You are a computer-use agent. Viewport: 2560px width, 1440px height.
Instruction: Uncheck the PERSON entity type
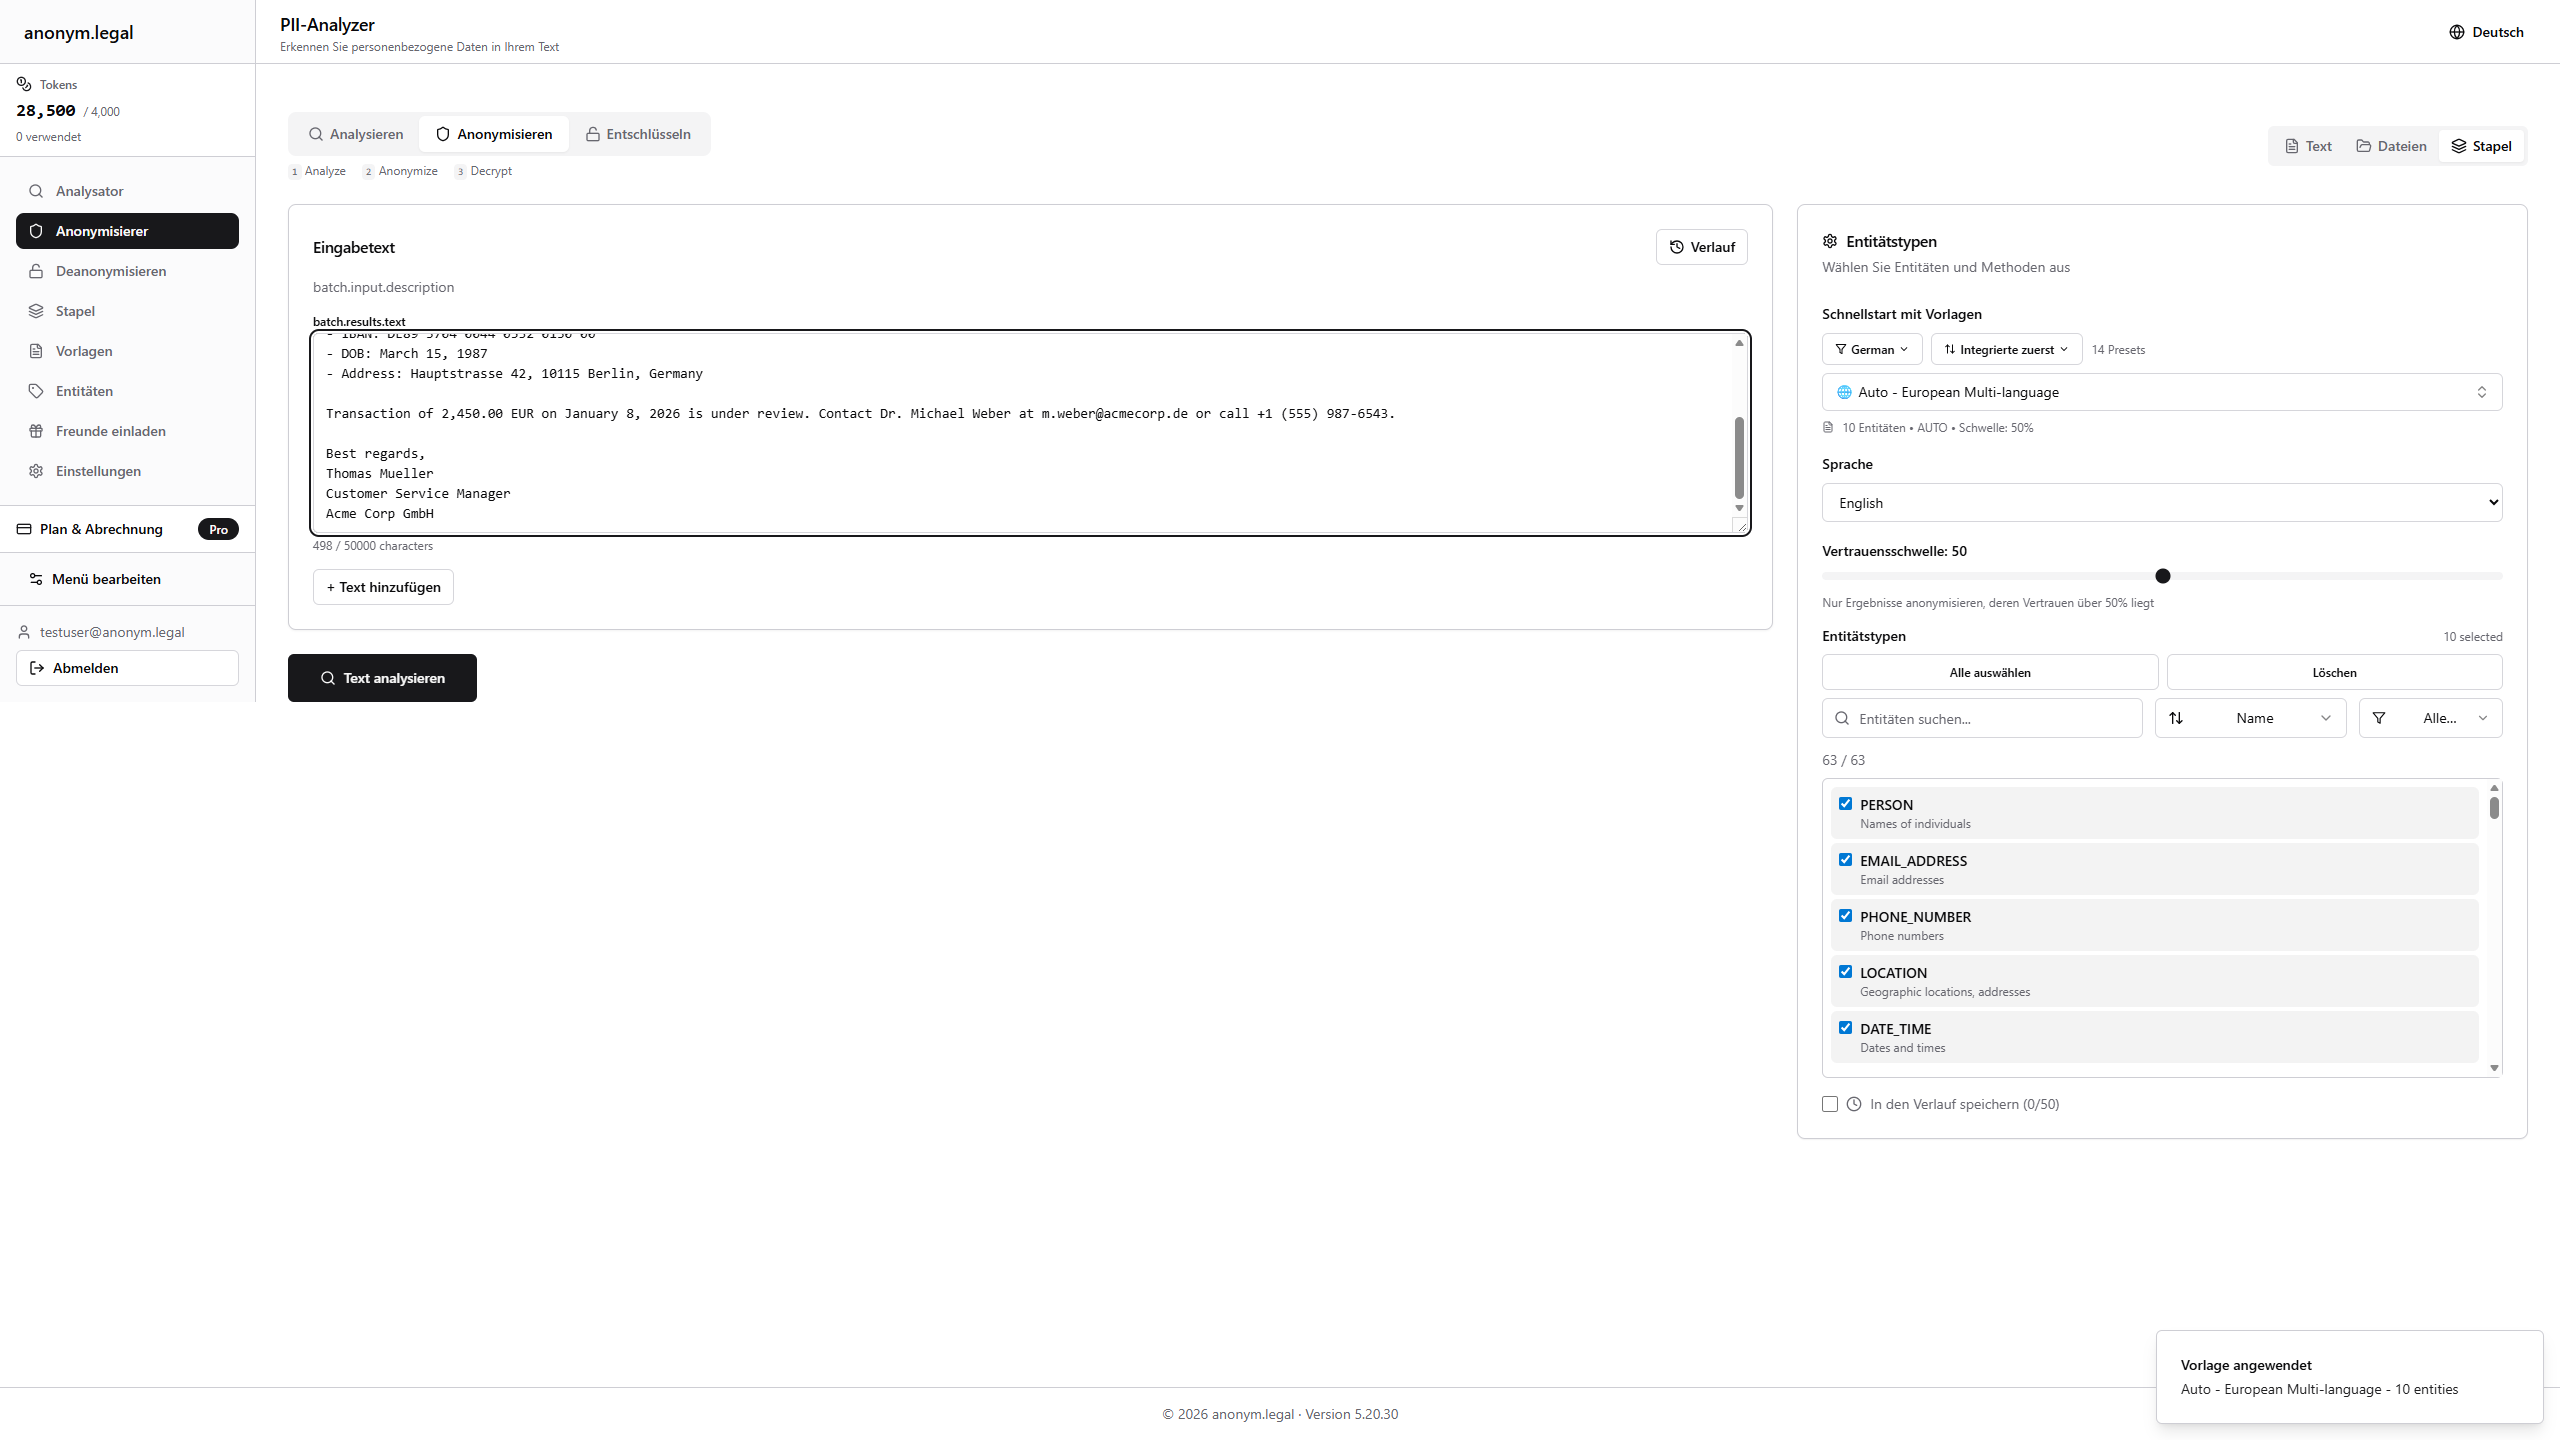pyautogui.click(x=1846, y=803)
